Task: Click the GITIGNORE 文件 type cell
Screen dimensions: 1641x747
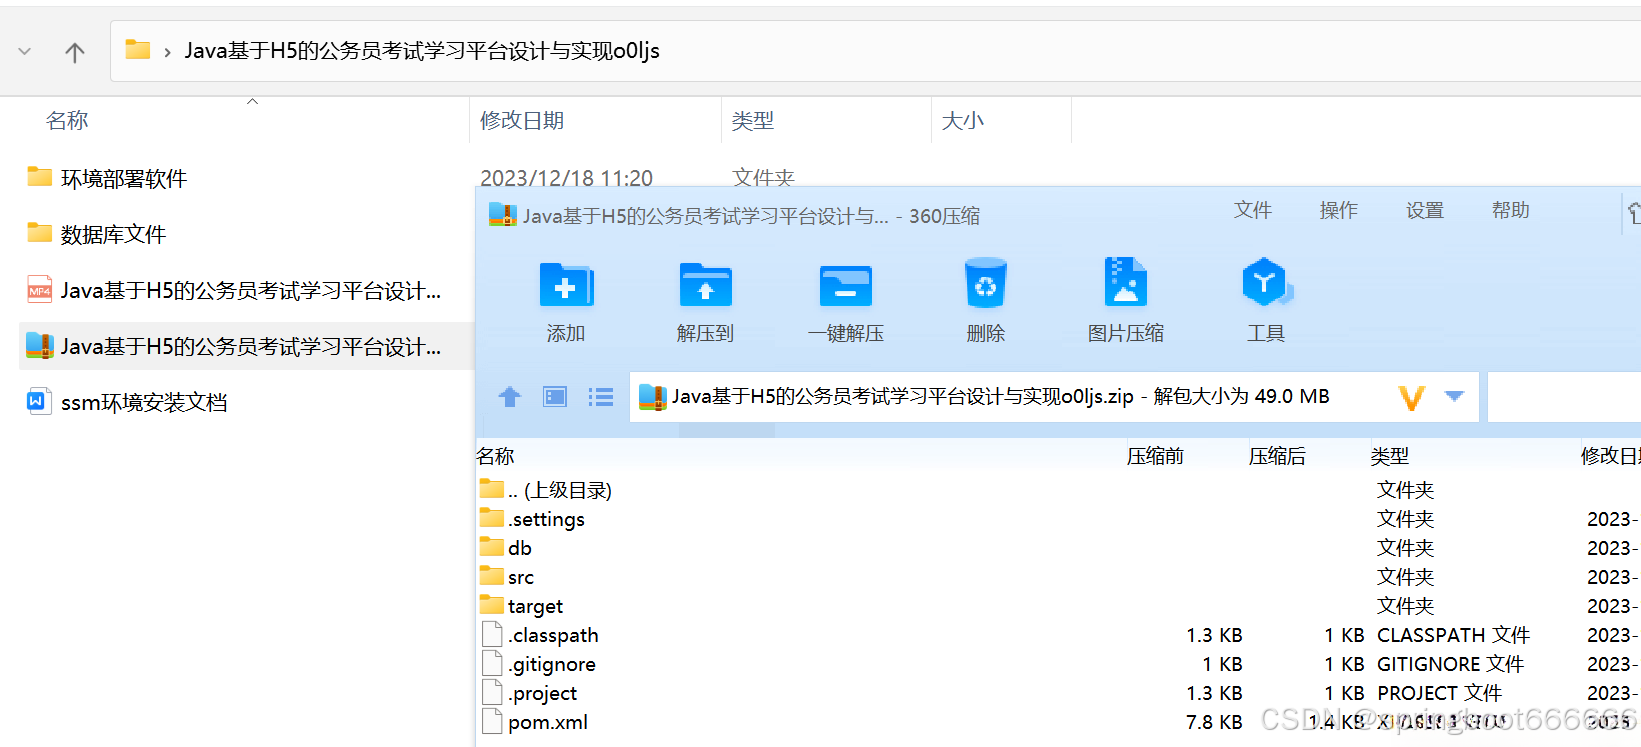Action: click(1450, 664)
